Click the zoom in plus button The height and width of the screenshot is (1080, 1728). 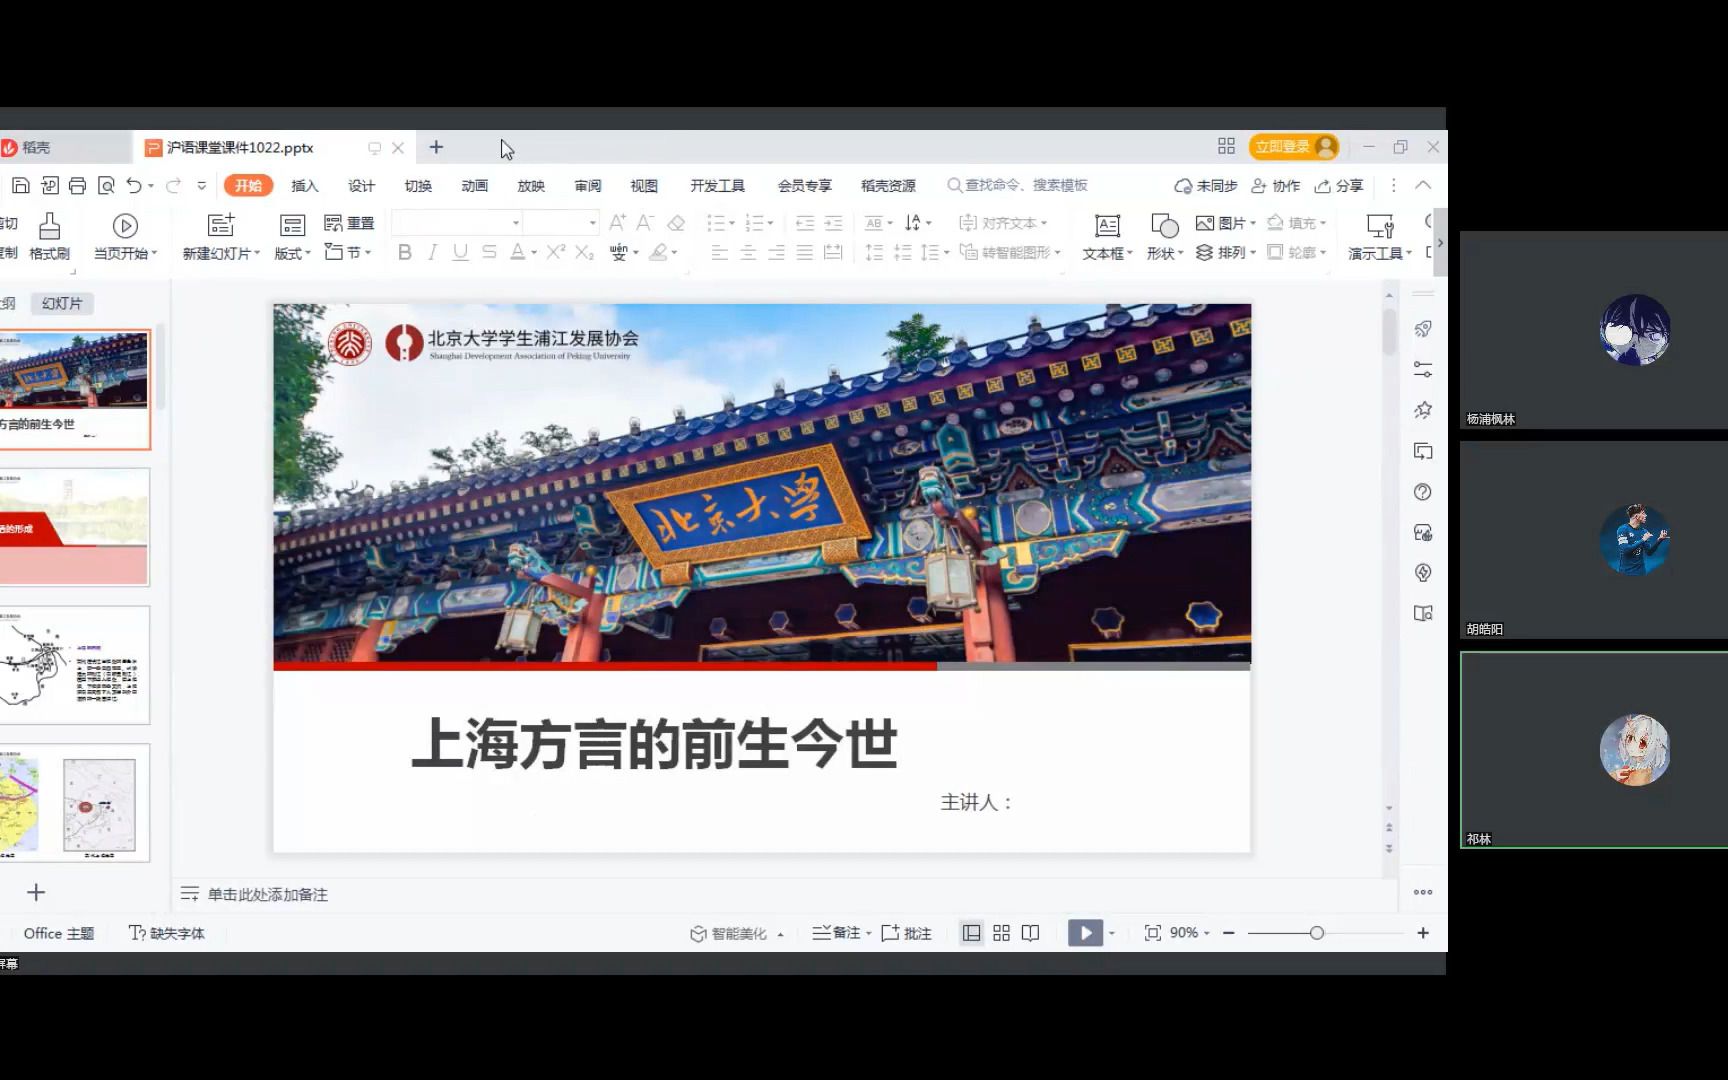pos(1423,933)
